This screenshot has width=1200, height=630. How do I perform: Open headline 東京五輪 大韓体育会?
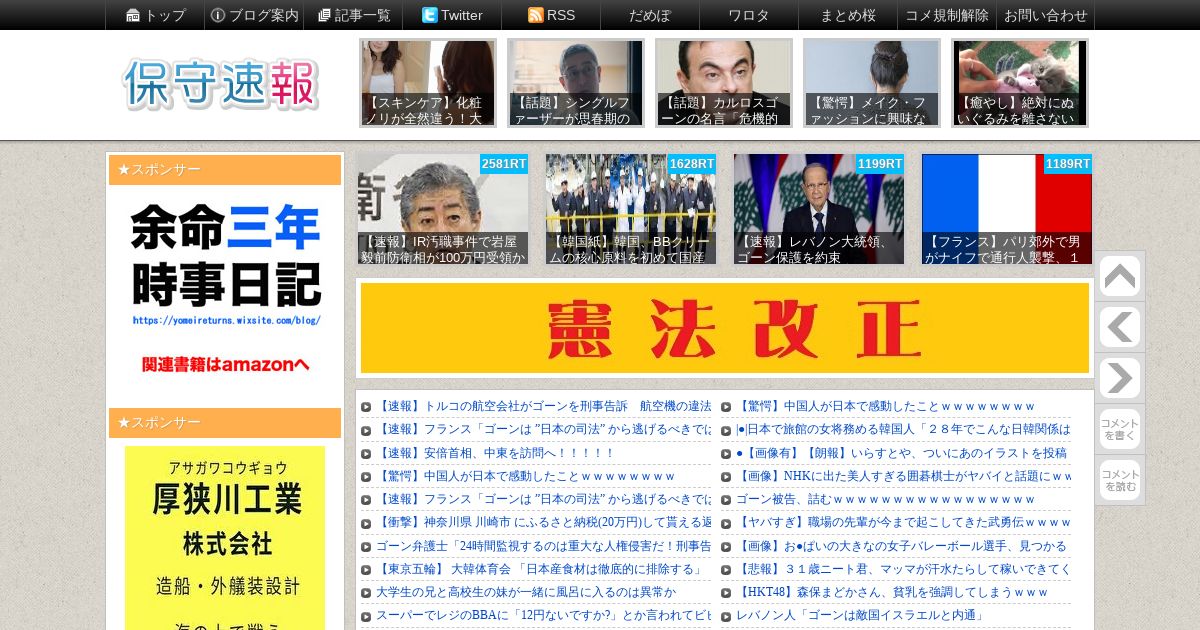540,569
